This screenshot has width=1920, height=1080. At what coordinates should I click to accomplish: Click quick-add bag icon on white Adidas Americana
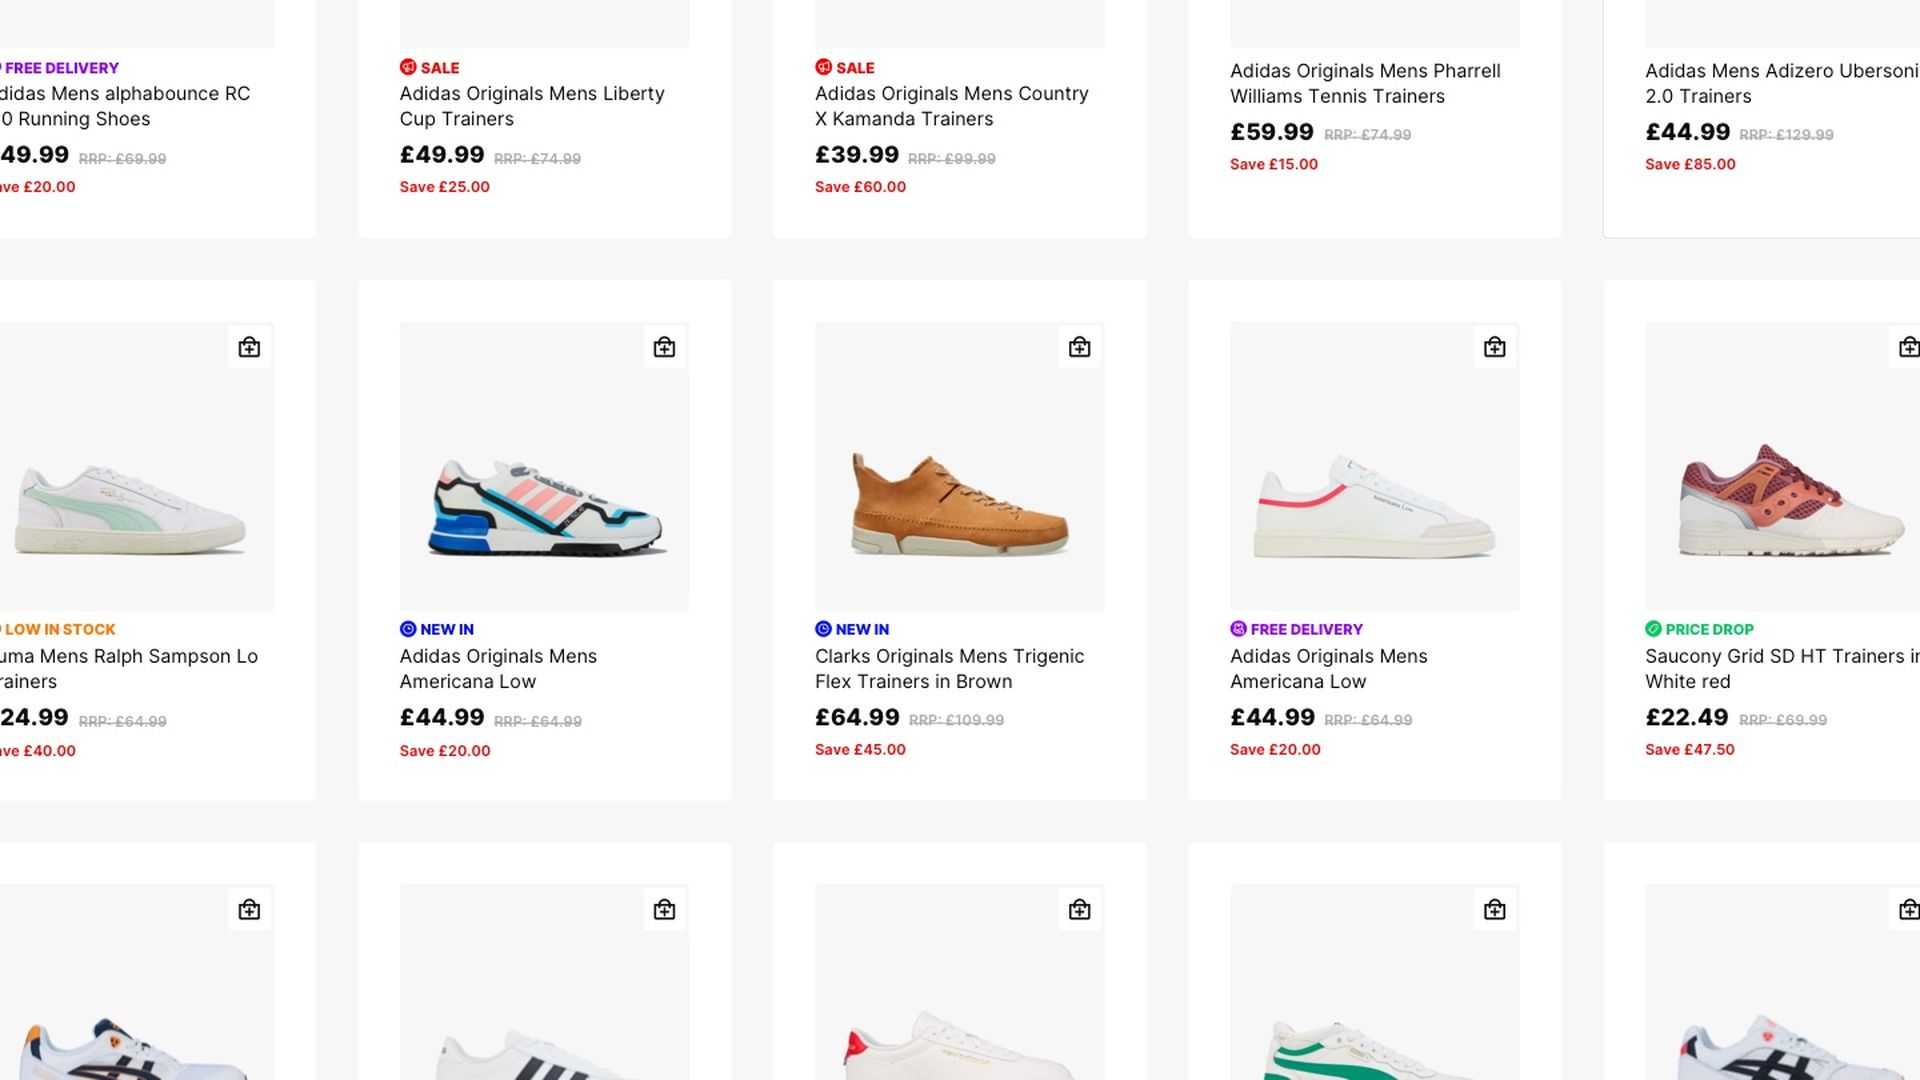click(1494, 347)
